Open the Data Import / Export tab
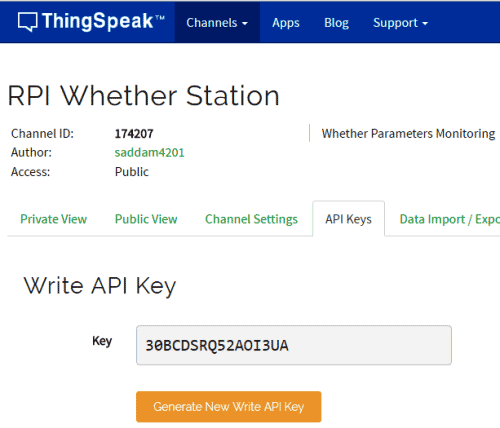 tap(449, 219)
